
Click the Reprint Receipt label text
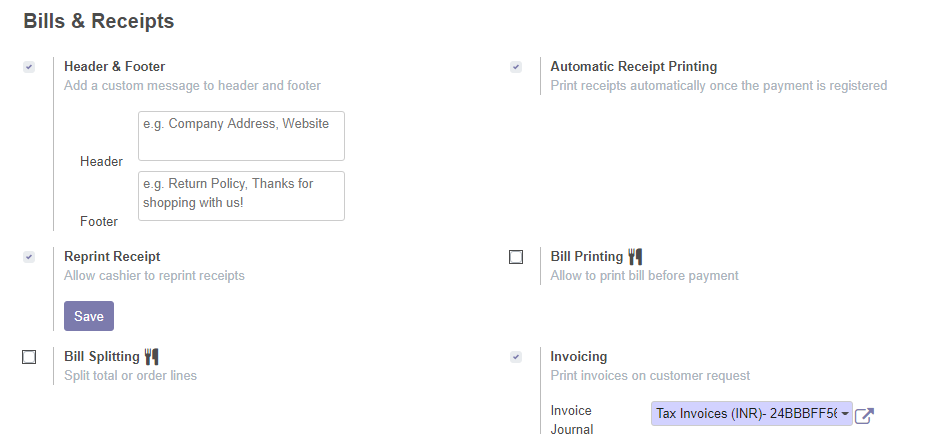tap(112, 256)
